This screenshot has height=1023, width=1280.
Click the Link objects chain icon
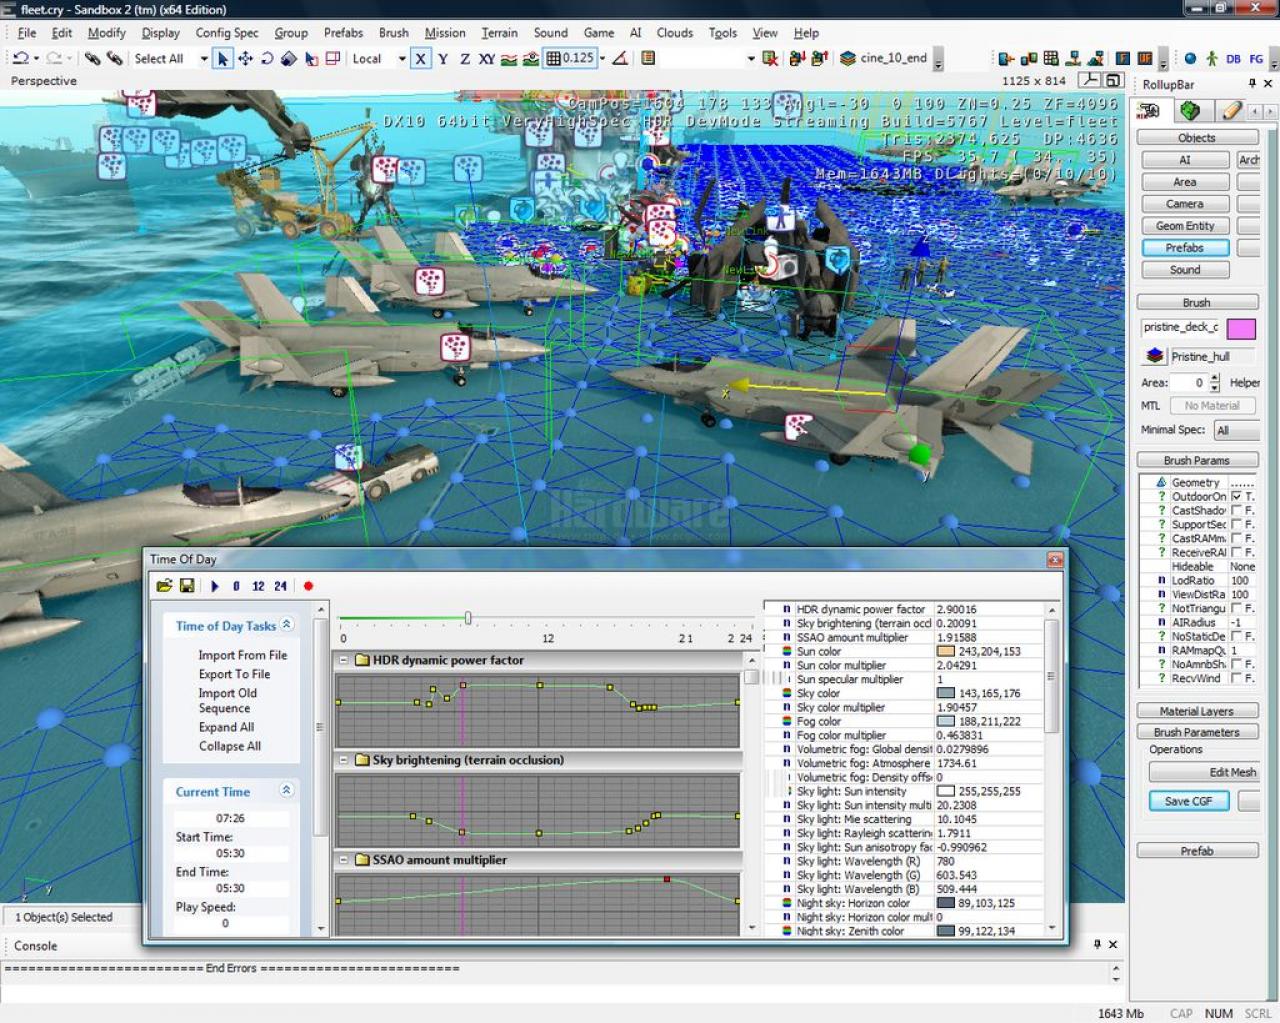pos(92,58)
